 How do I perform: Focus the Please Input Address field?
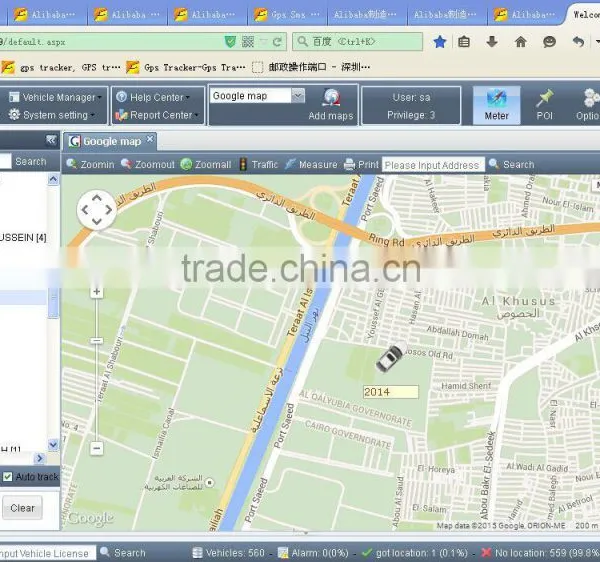433,165
